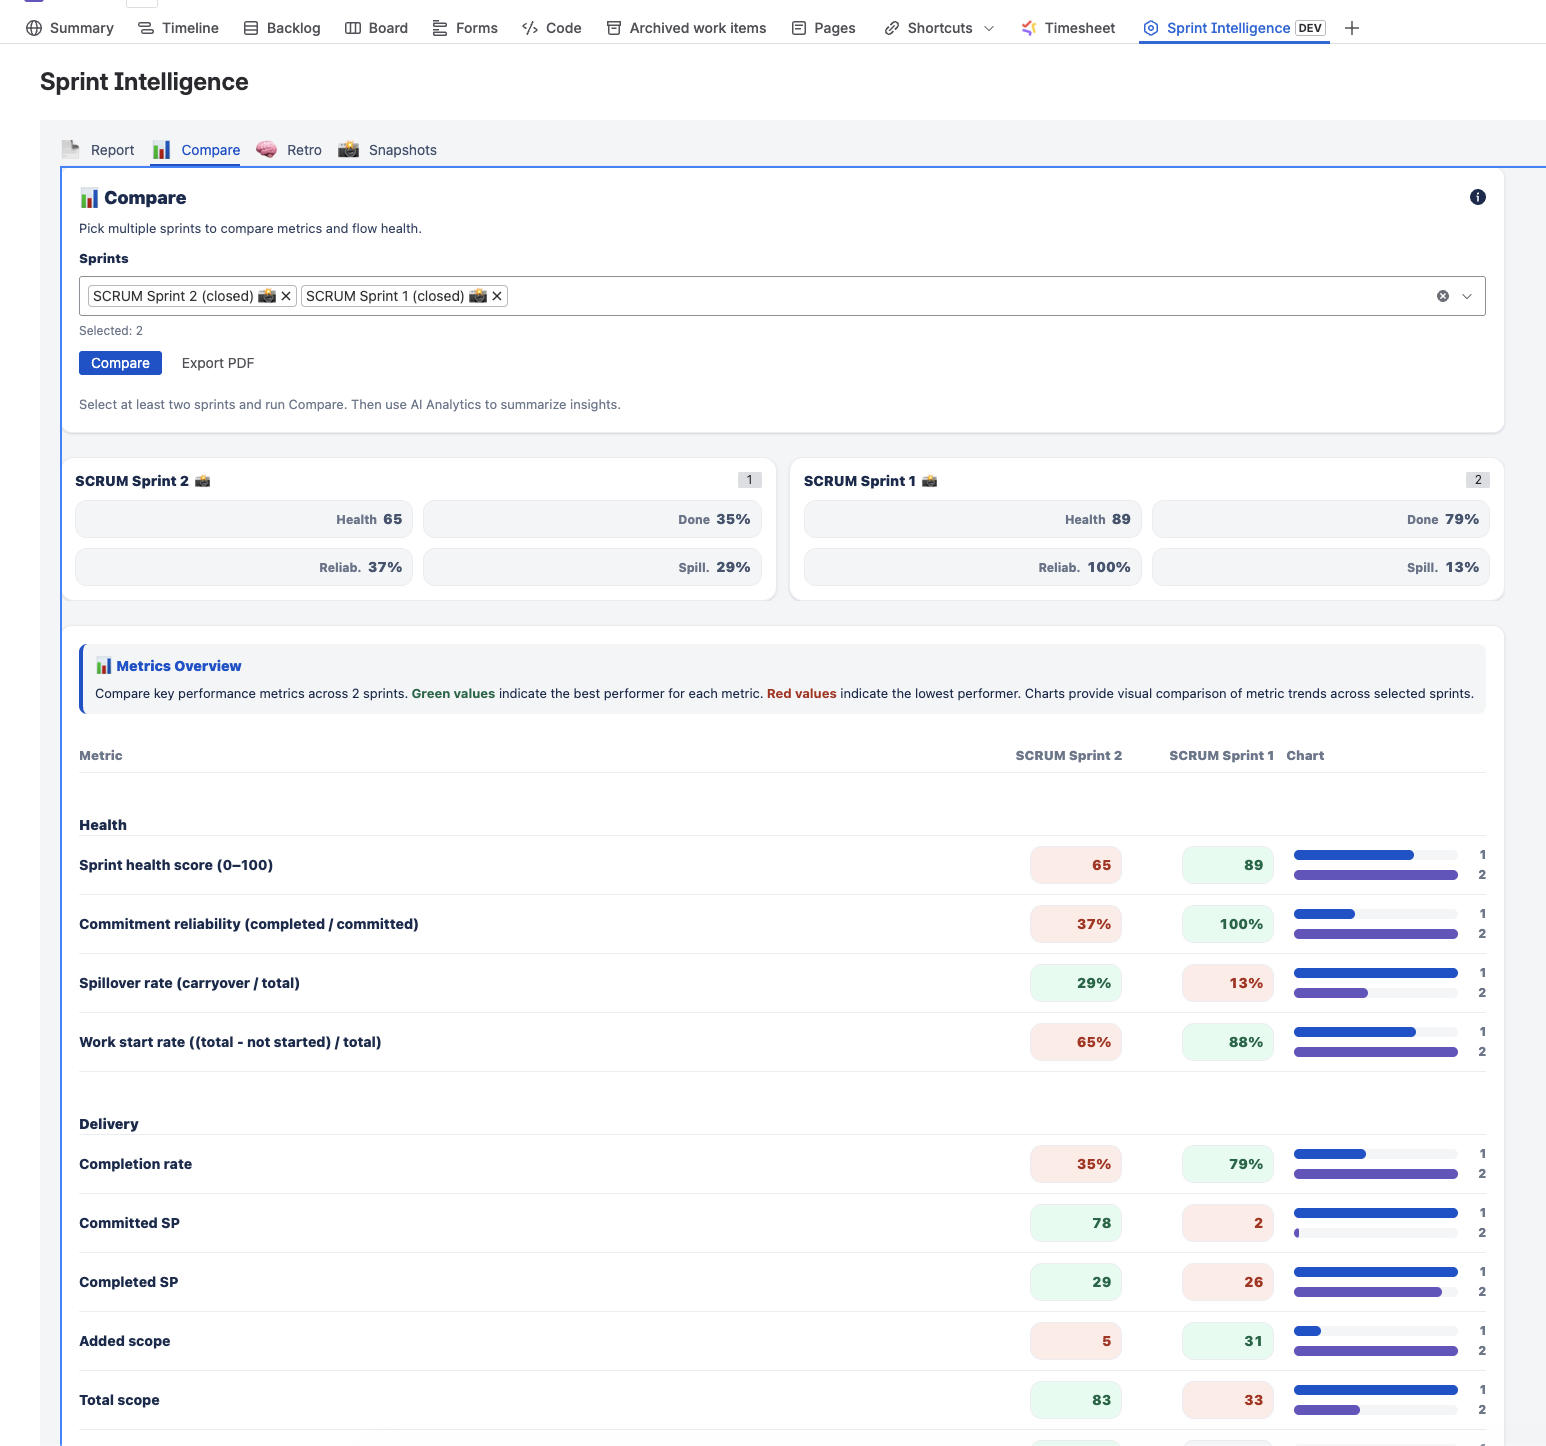The image size is (1546, 1446).
Task: Expand the Sprints selection dropdown chevron
Action: 1467,296
